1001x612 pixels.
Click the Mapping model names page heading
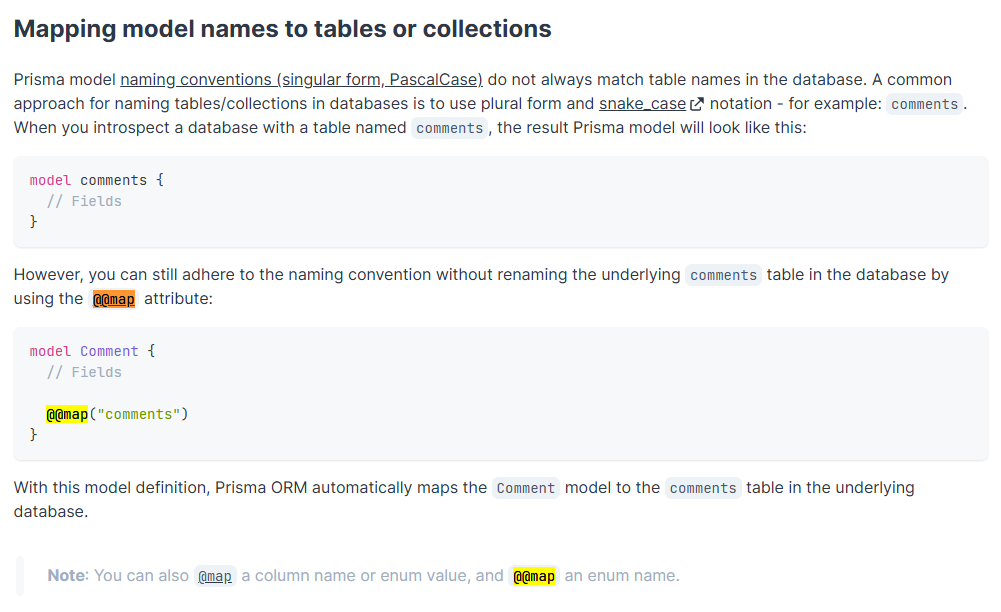tap(282, 28)
